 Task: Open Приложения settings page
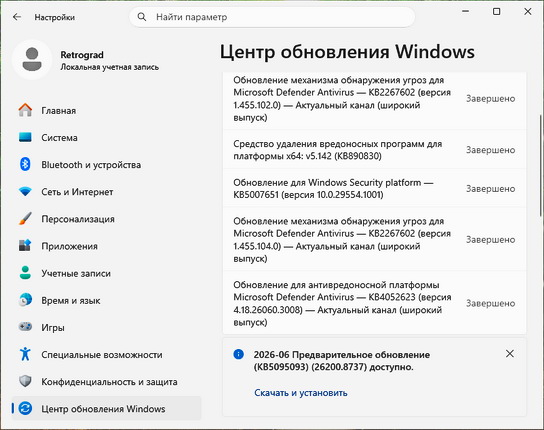[107, 246]
